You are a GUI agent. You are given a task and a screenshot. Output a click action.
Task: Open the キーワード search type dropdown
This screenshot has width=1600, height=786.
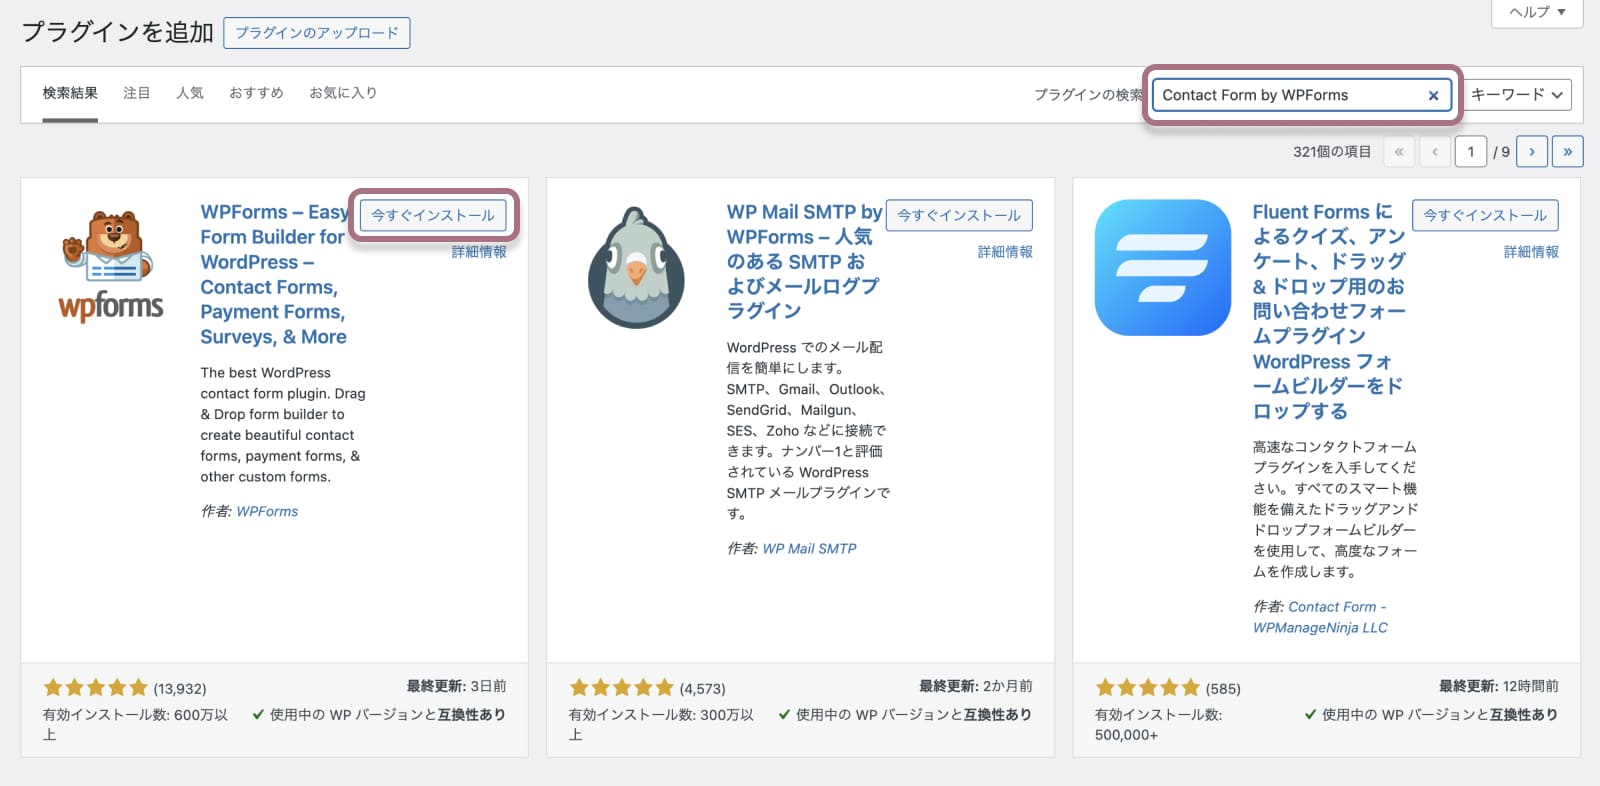tap(1516, 95)
